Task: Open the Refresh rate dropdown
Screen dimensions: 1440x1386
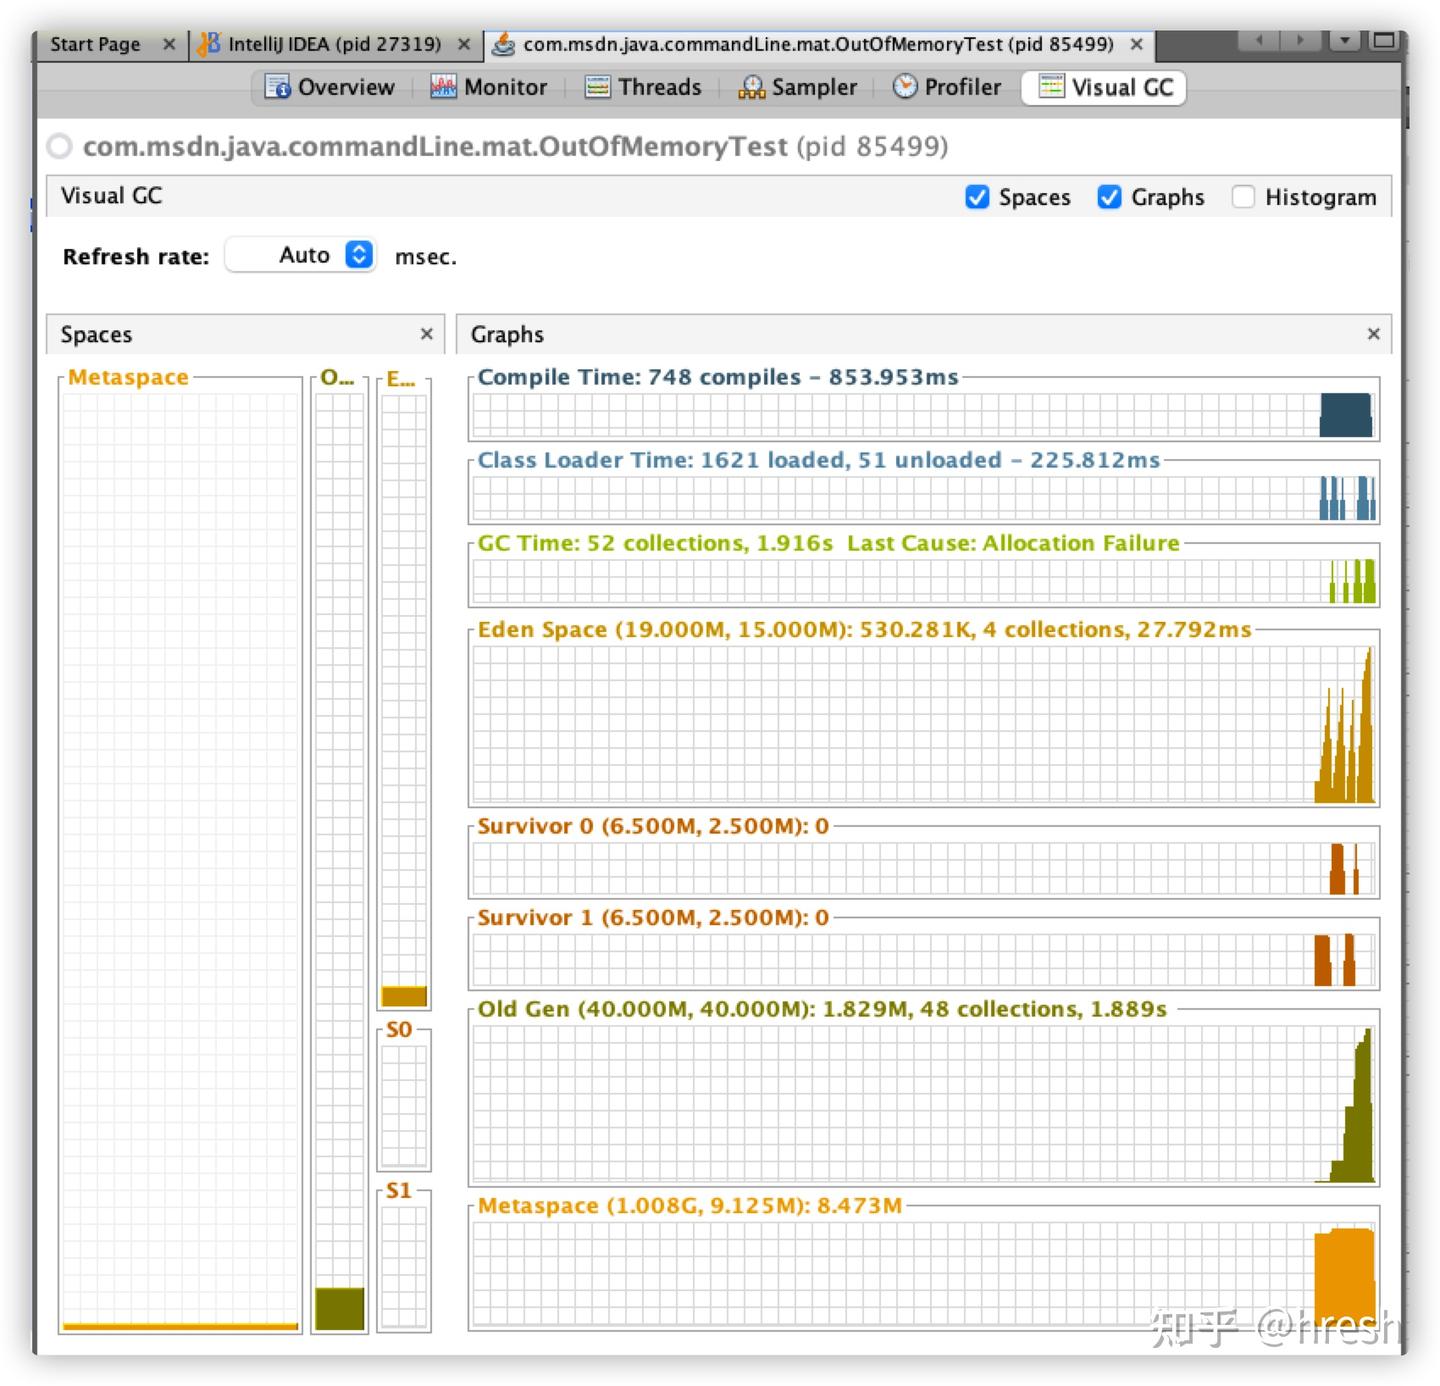Action: [x=358, y=255]
